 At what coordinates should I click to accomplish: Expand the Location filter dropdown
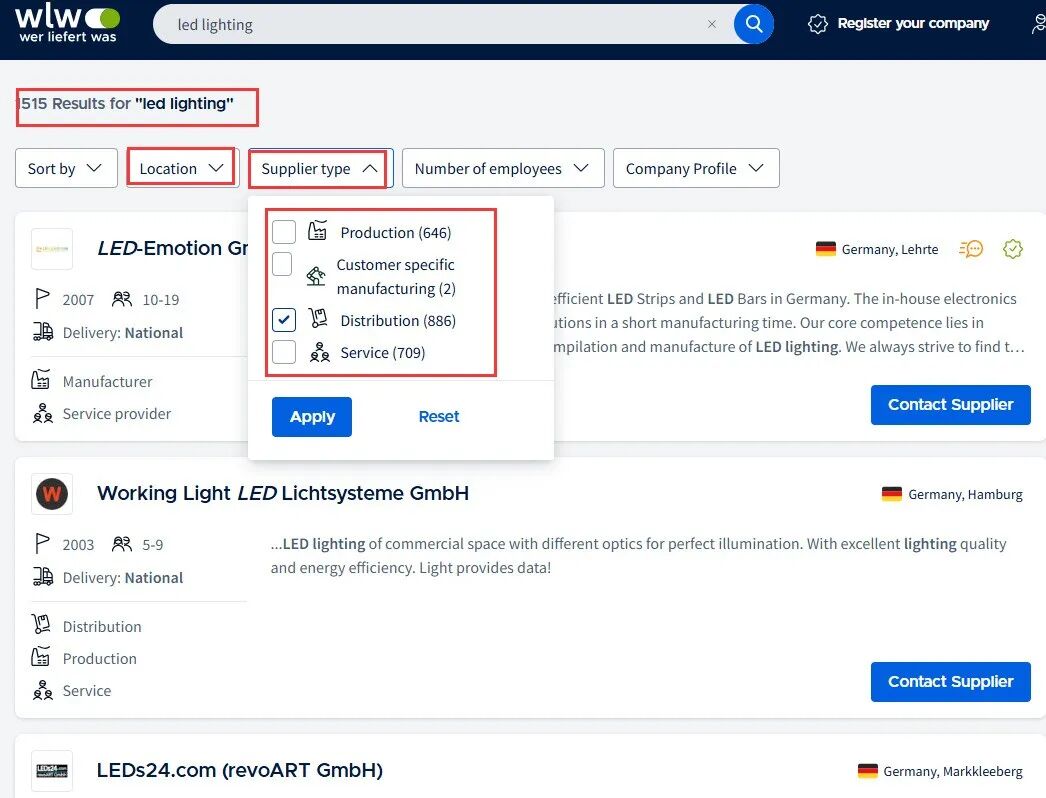pyautogui.click(x=181, y=169)
